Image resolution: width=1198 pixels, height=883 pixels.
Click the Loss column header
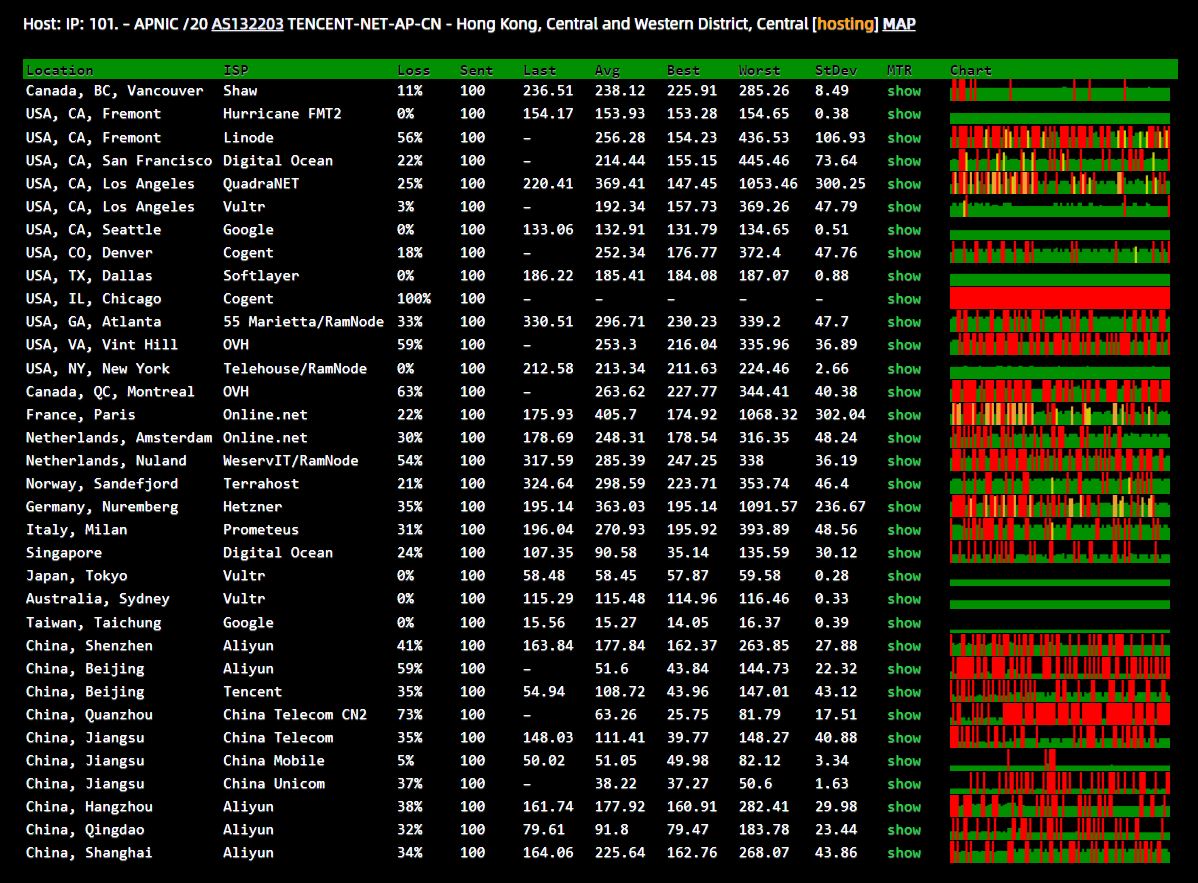tap(413, 70)
